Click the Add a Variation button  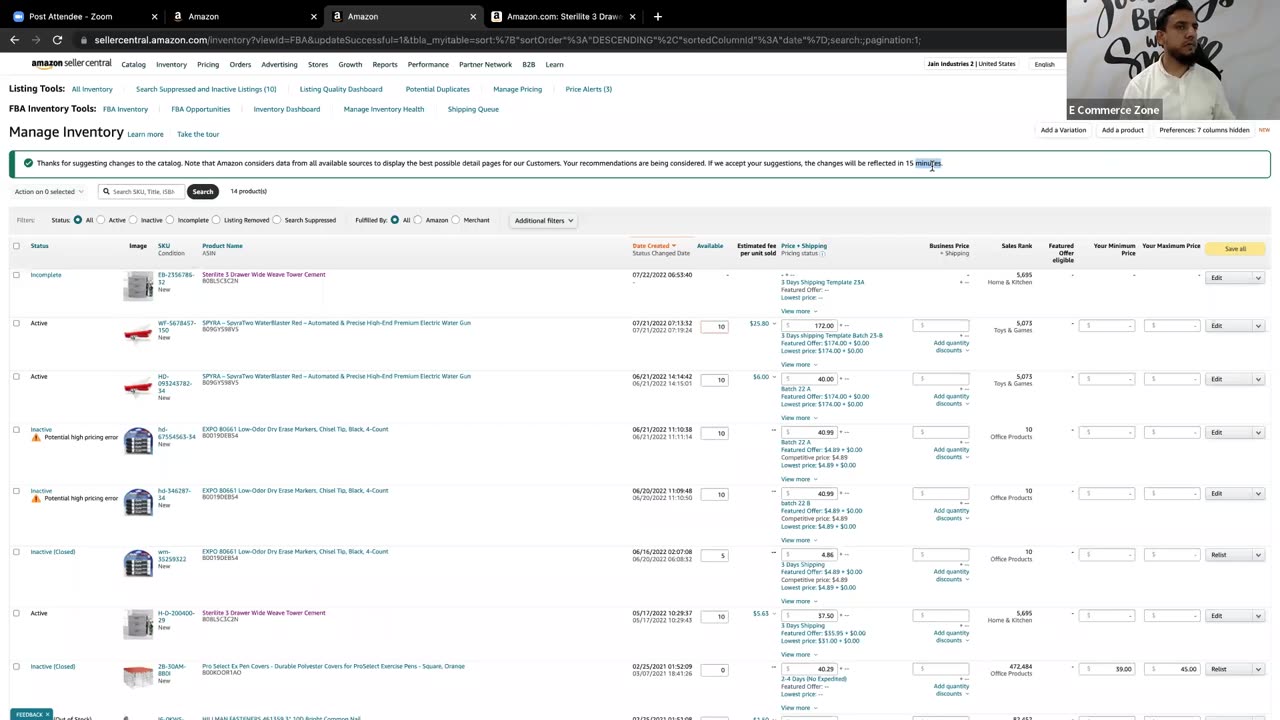click(1063, 130)
